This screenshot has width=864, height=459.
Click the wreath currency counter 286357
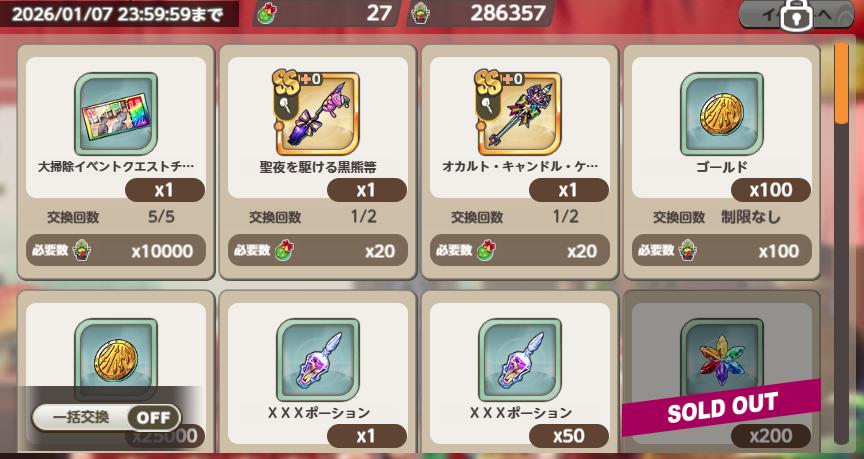pos(480,13)
